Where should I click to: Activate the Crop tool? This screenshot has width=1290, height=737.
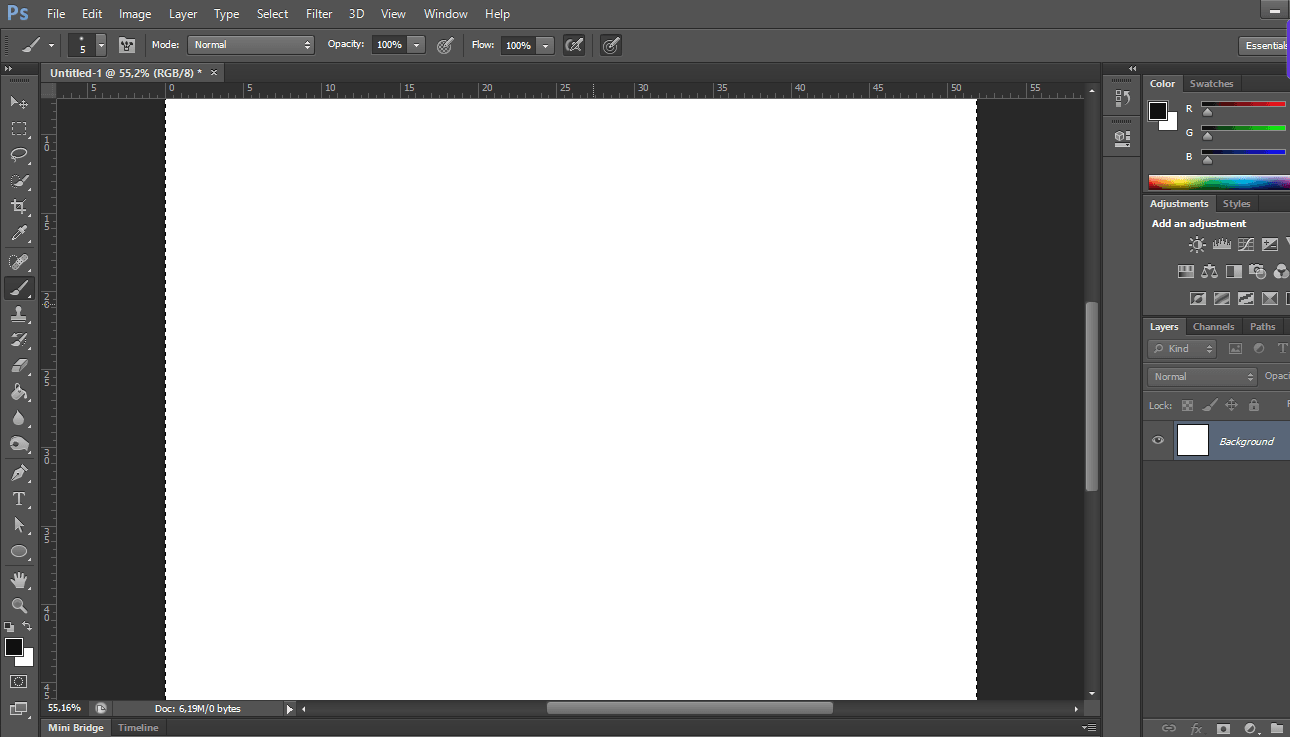click(19, 207)
